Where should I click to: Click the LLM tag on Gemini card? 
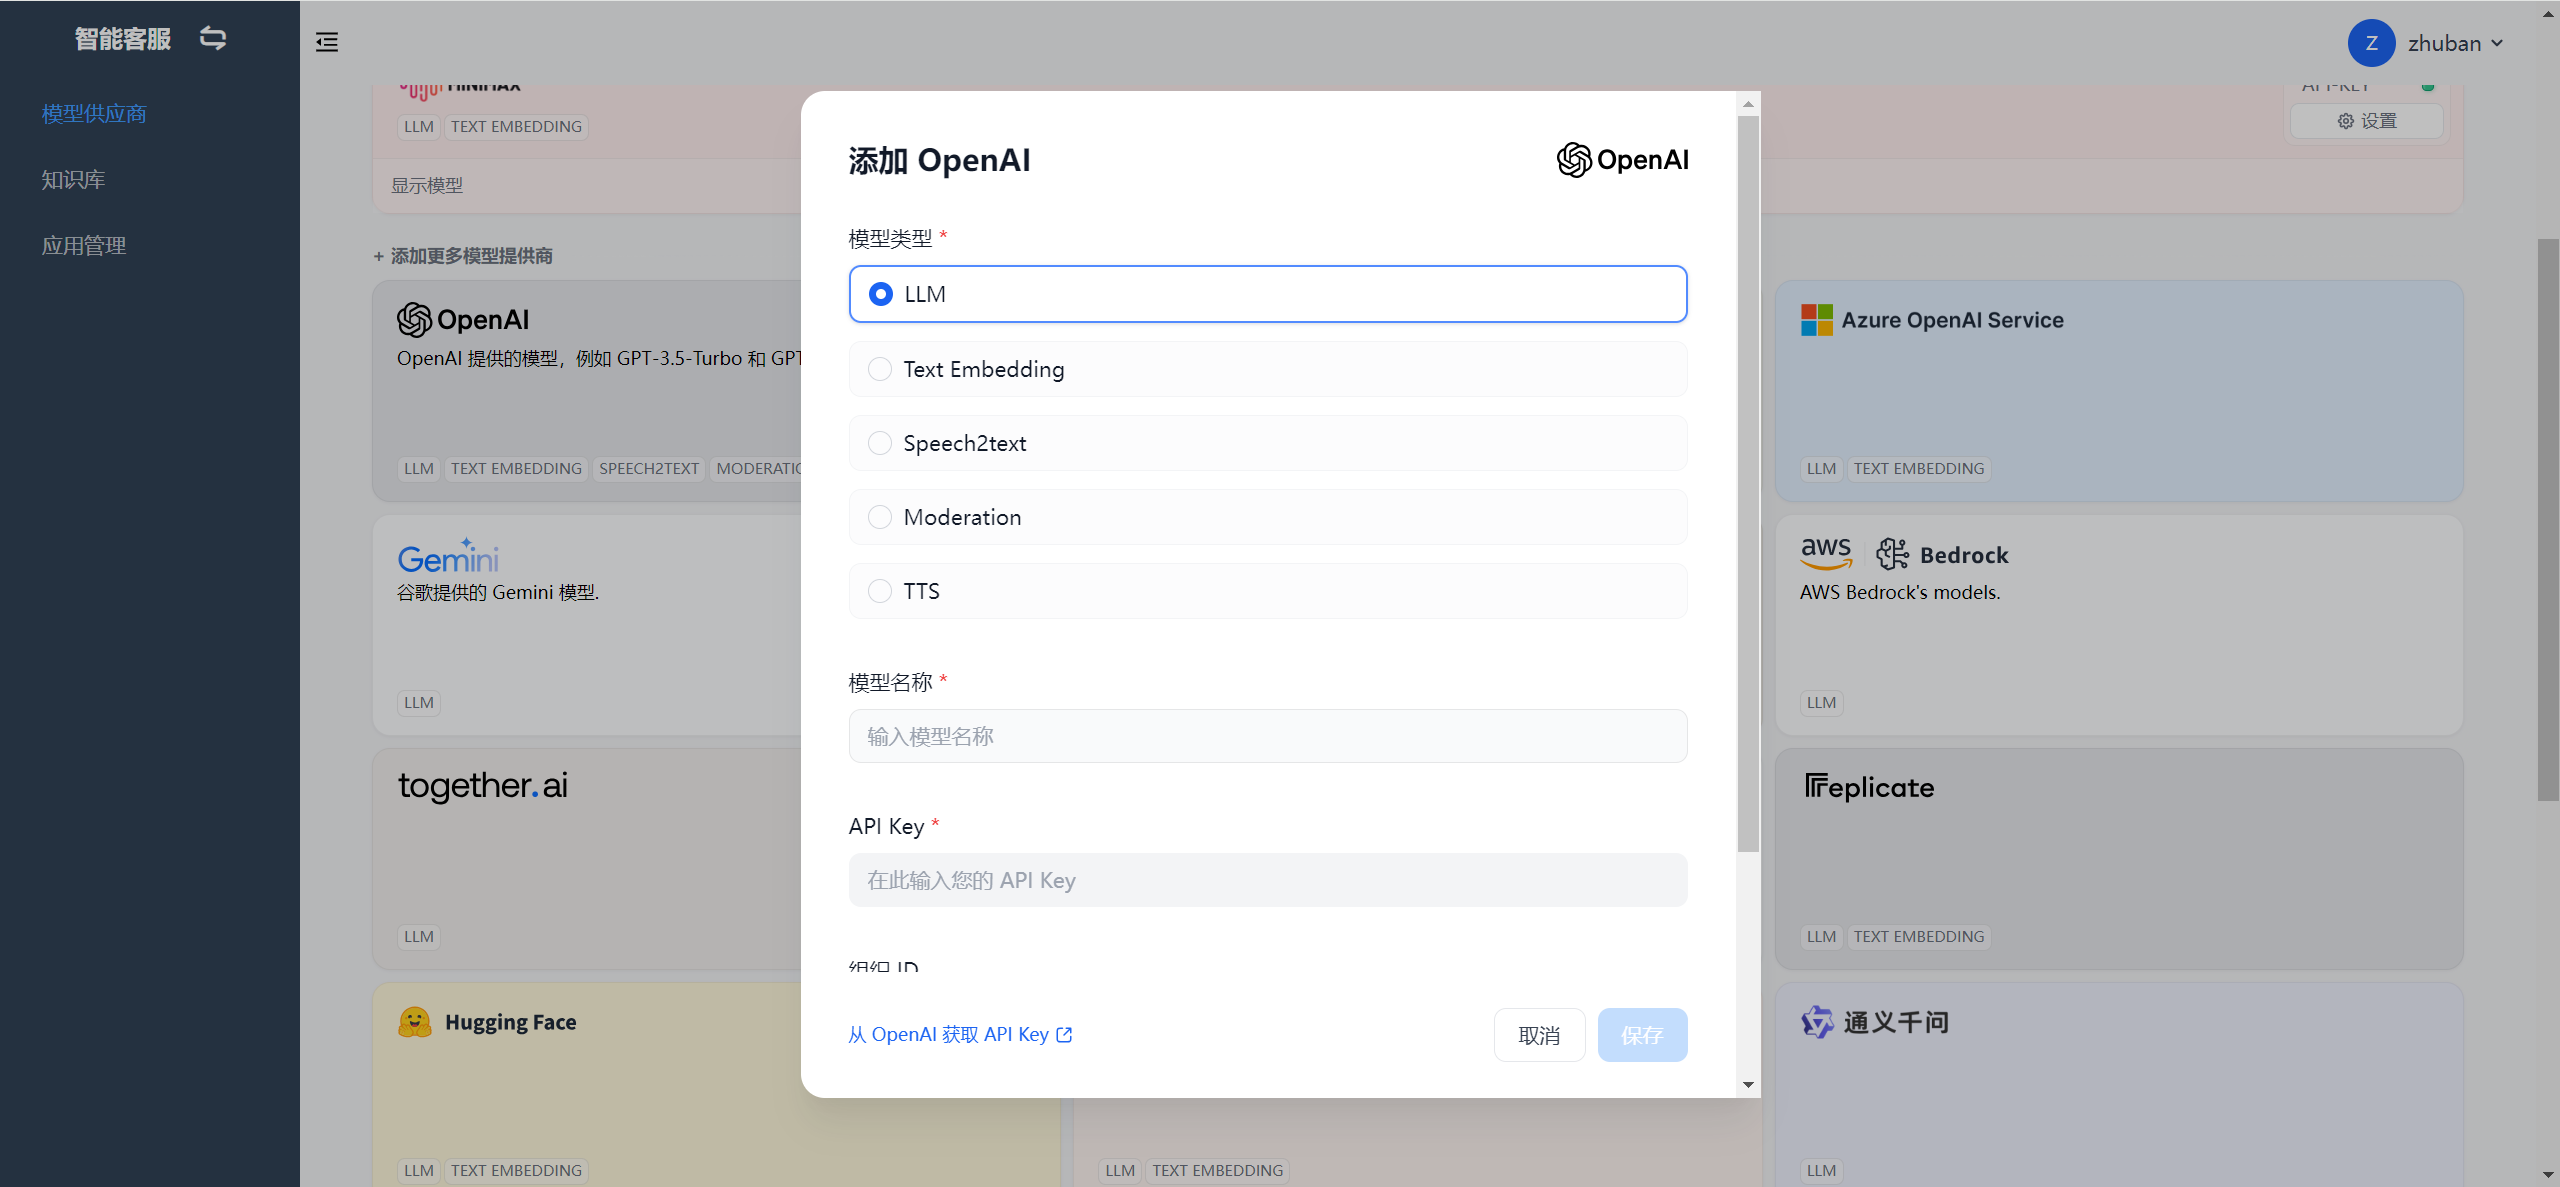pos(419,703)
